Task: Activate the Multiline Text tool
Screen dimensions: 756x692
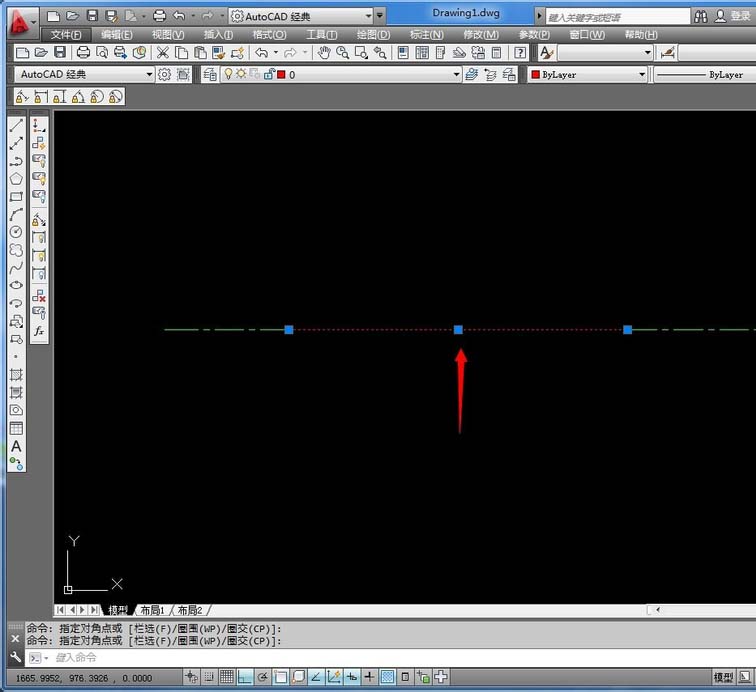Action: click(16, 446)
